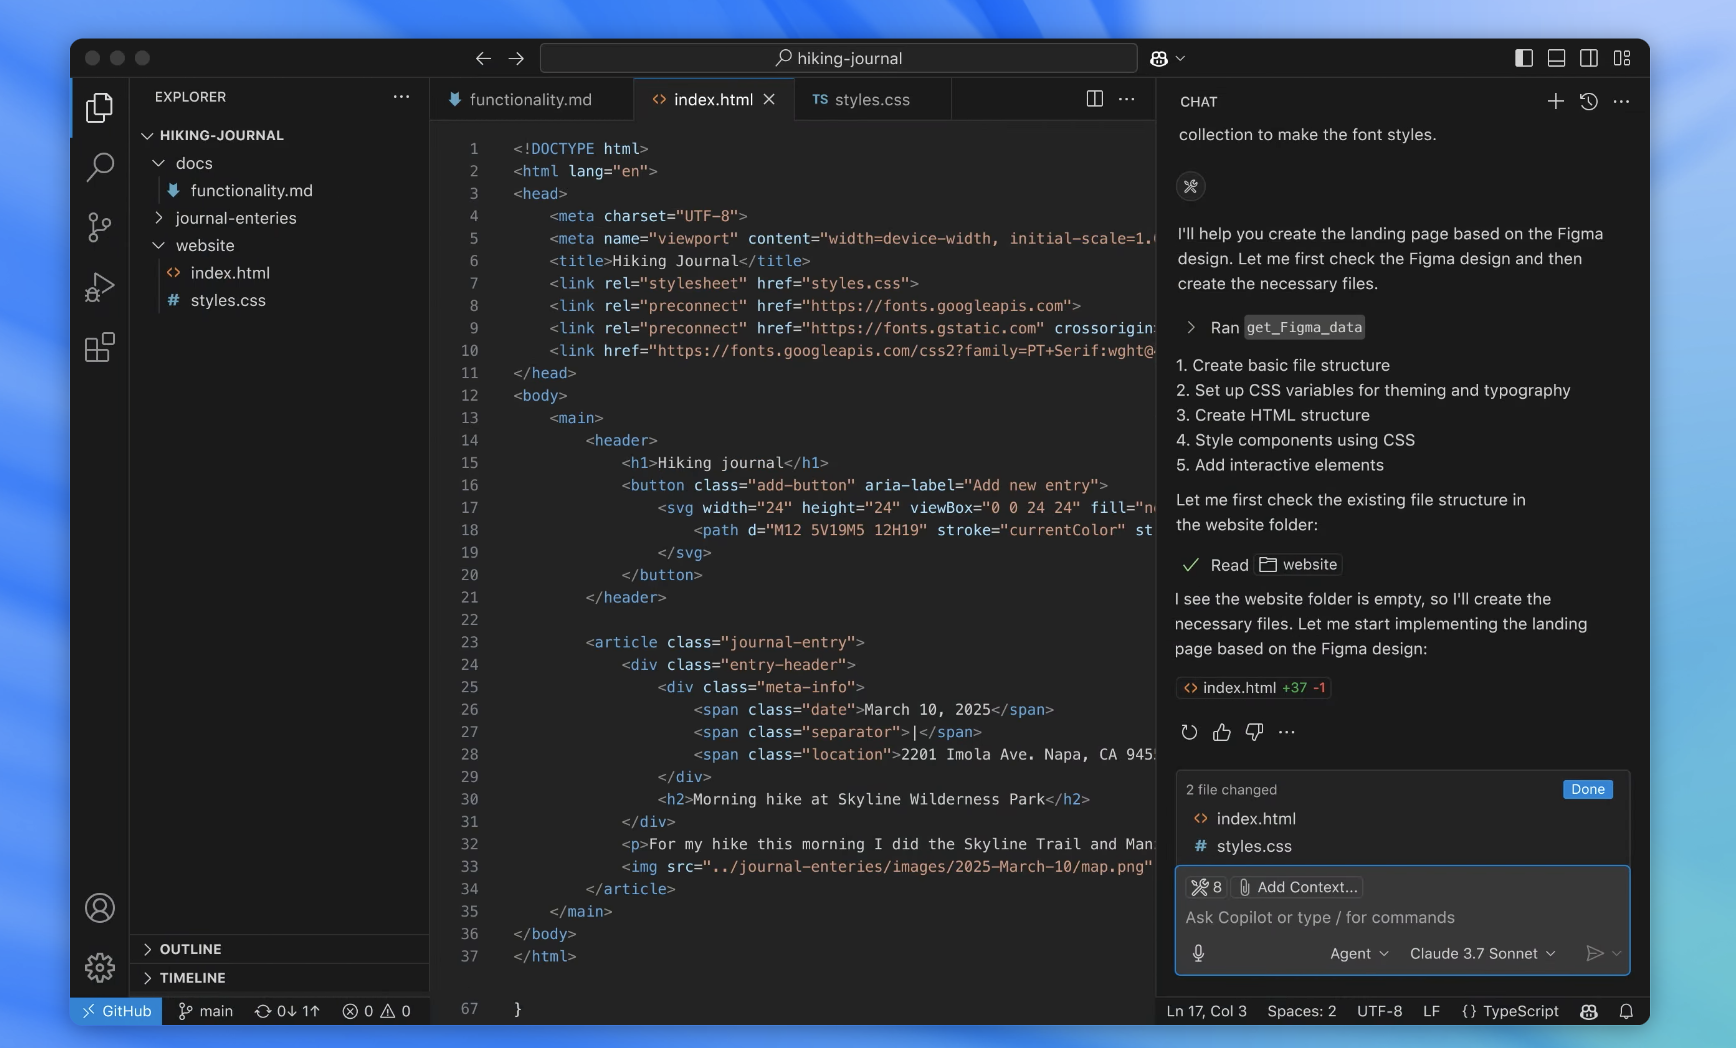Viewport: 1736px width, 1048px height.
Task: Split the editor to the right
Action: [1095, 99]
